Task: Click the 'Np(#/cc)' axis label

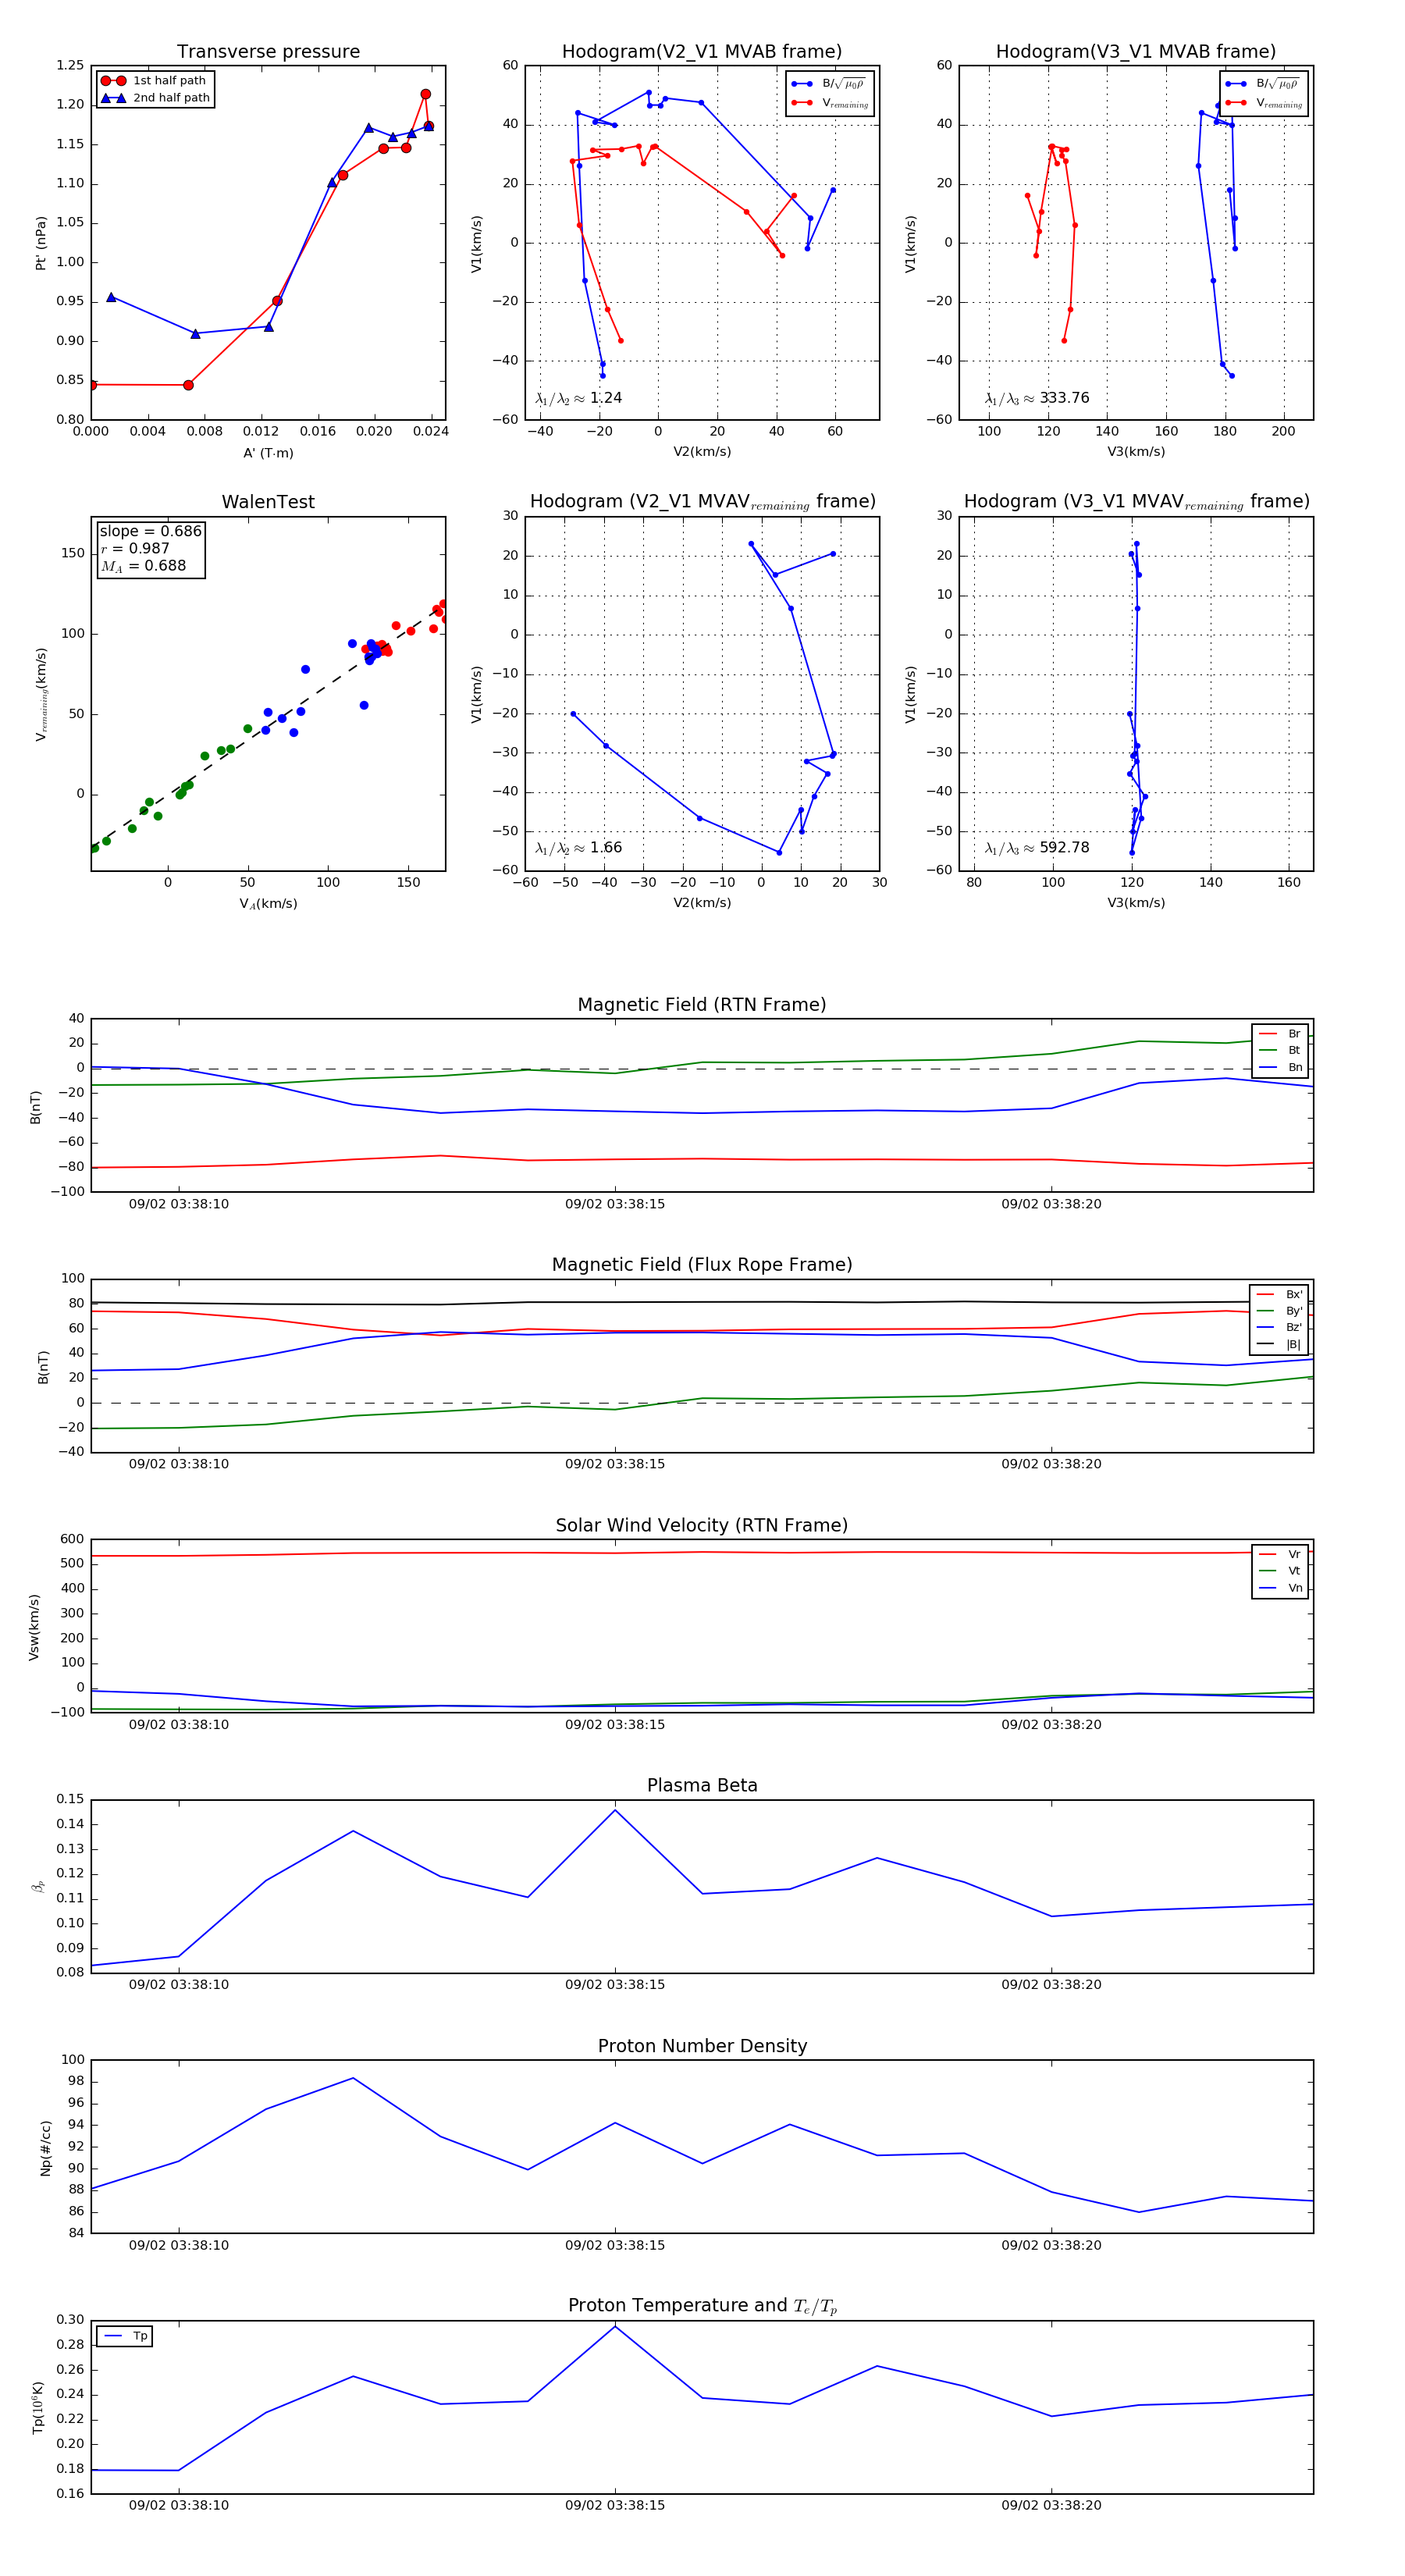Action: [46, 2148]
